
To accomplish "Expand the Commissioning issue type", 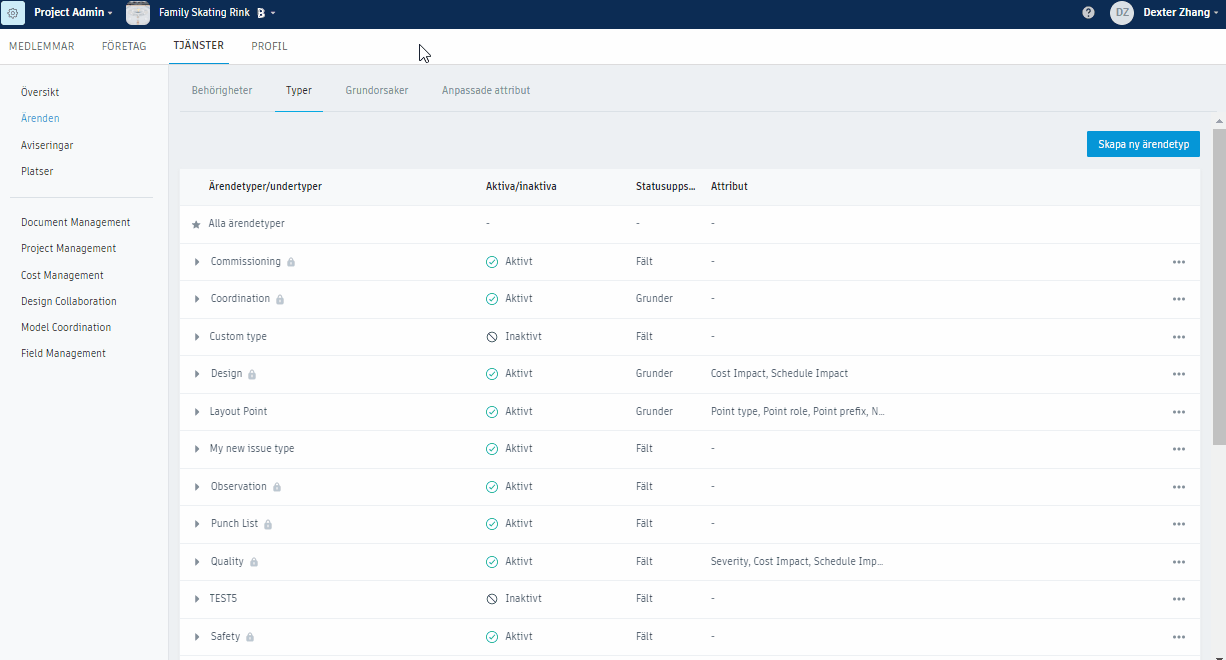I will (x=197, y=262).
